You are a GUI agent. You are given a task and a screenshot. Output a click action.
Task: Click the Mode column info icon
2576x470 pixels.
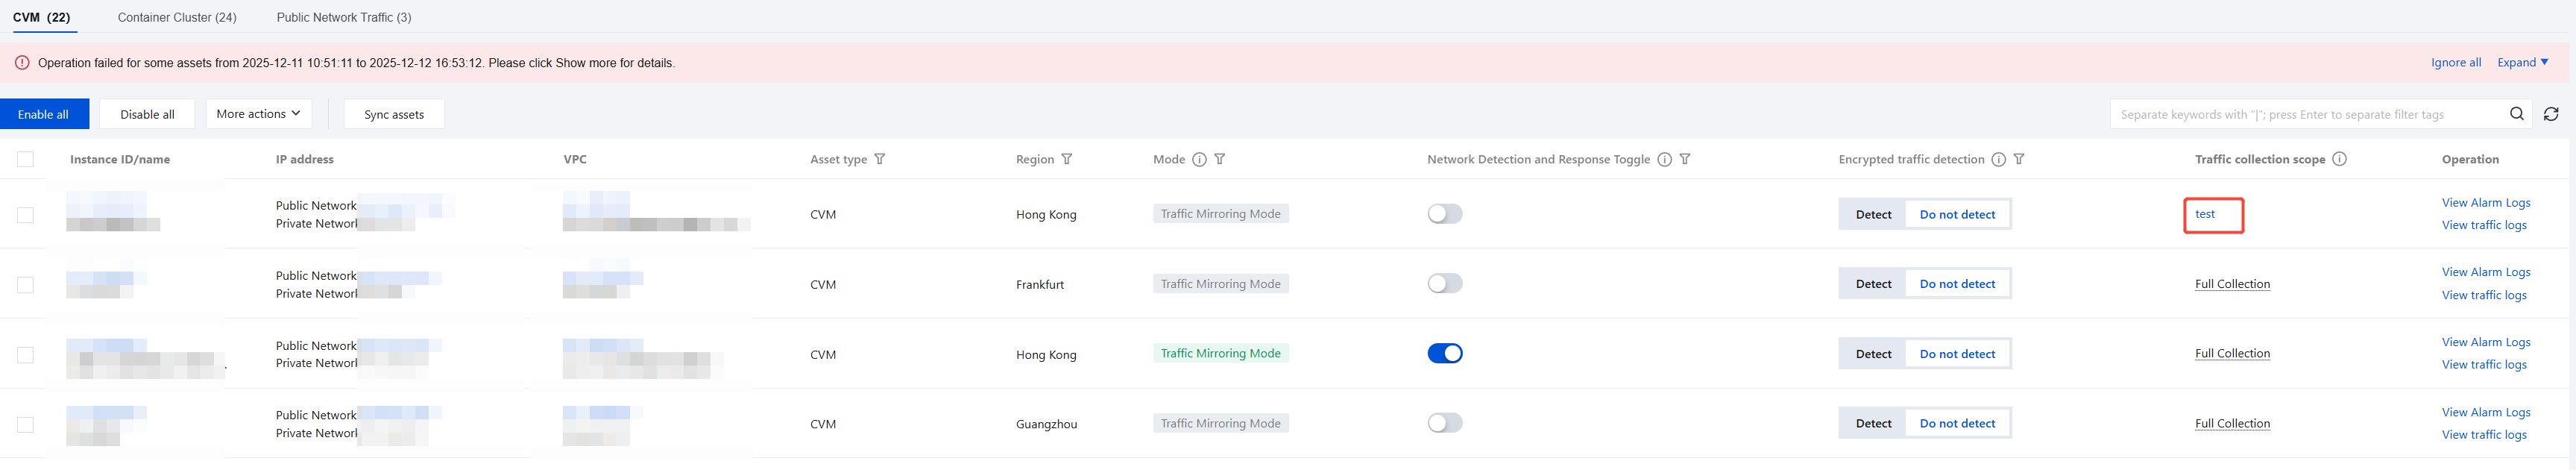point(1199,159)
